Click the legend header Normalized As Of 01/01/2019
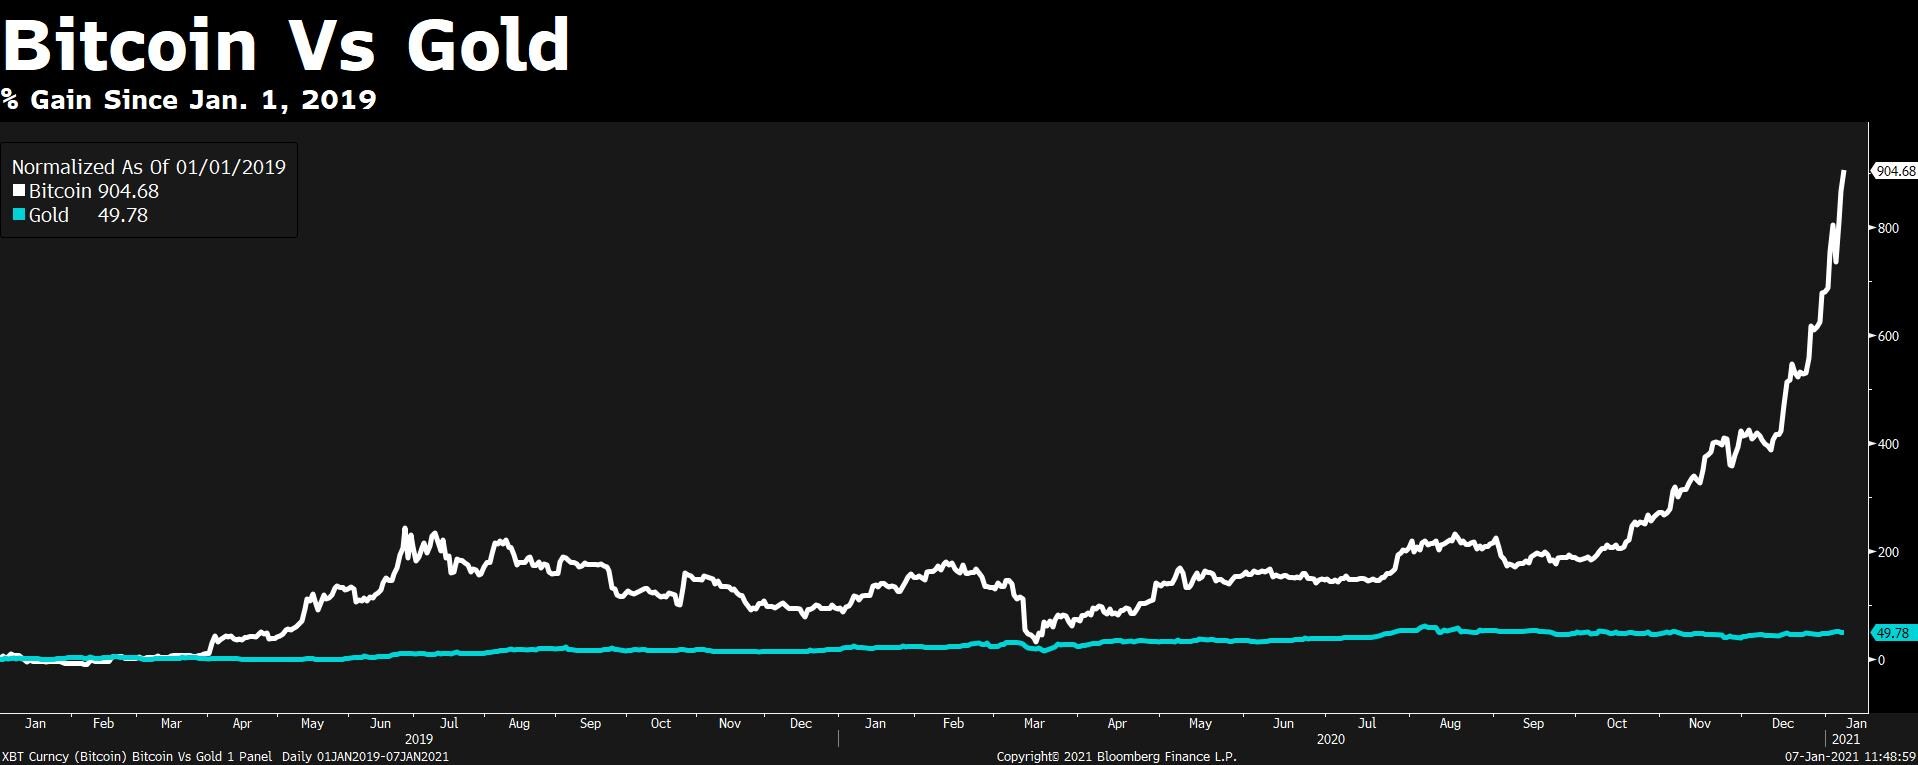 pyautogui.click(x=148, y=167)
